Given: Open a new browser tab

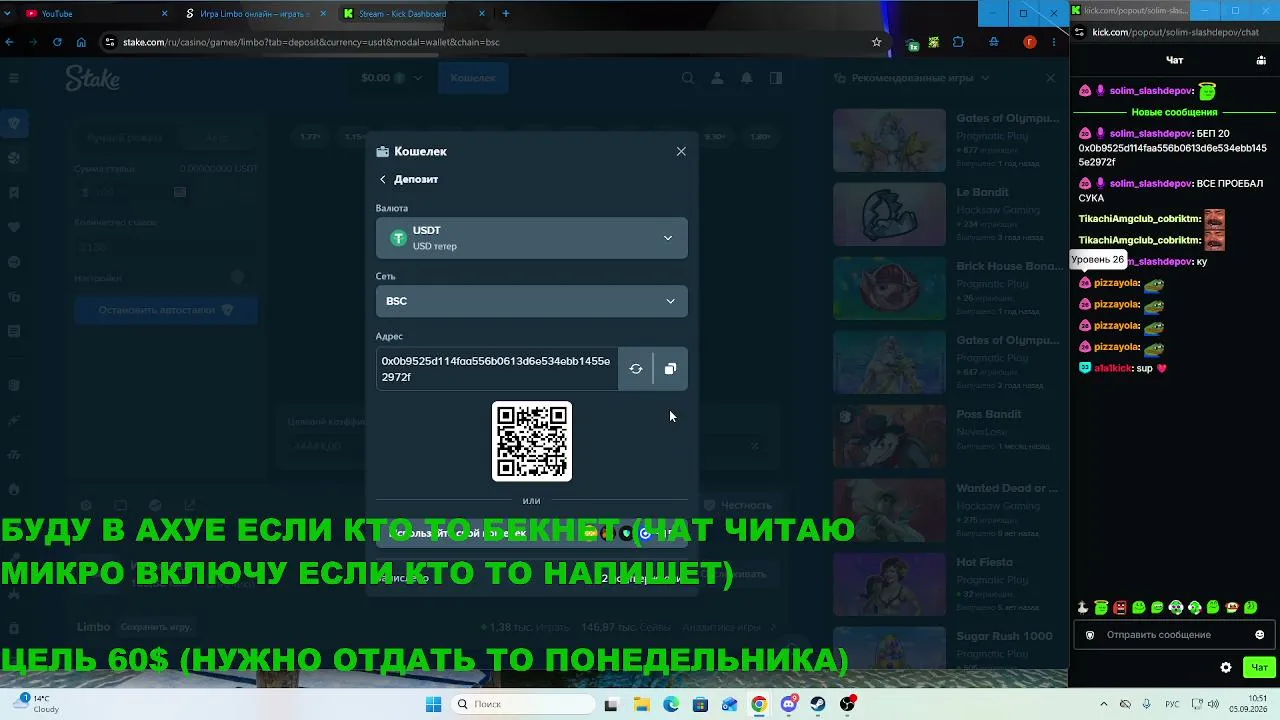Looking at the screenshot, I should point(506,13).
